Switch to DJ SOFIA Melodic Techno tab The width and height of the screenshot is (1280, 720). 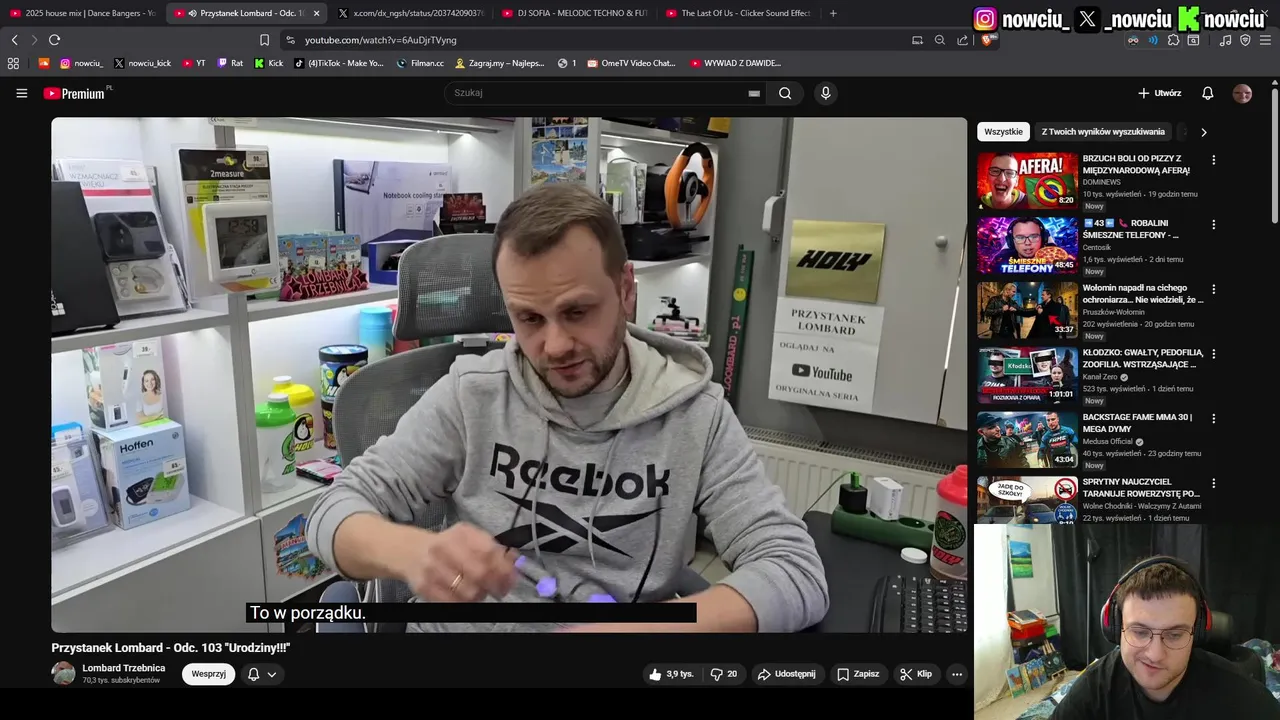576,13
